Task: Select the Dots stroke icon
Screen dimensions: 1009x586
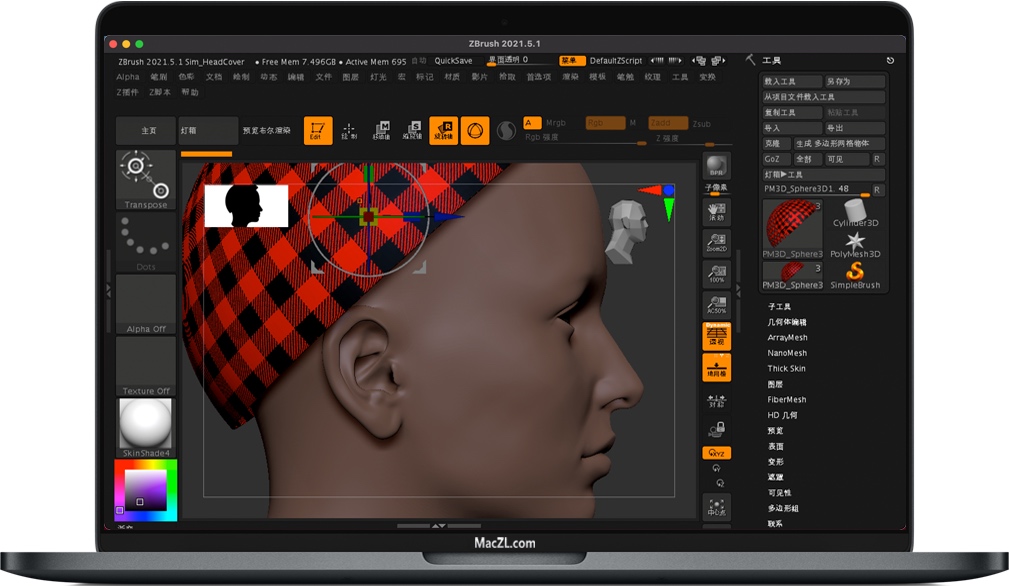Action: (x=144, y=238)
